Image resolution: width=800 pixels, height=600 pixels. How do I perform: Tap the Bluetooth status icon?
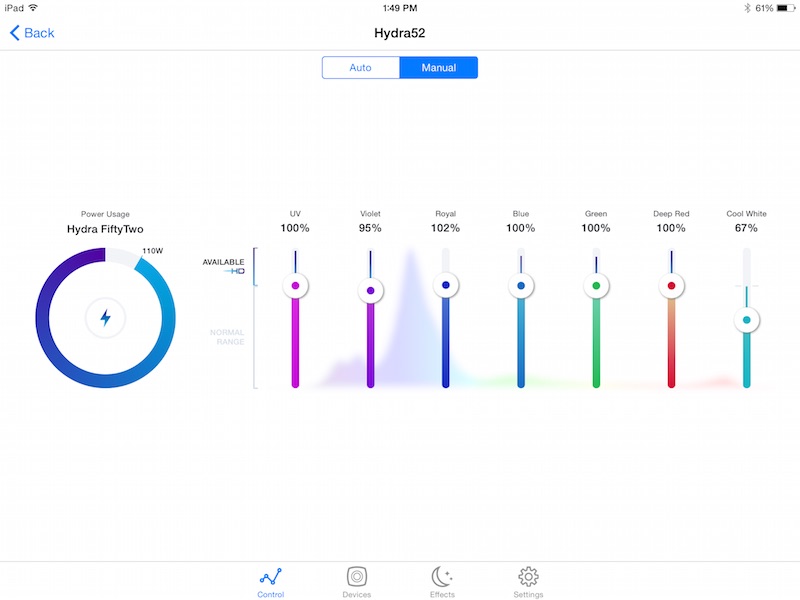(746, 8)
